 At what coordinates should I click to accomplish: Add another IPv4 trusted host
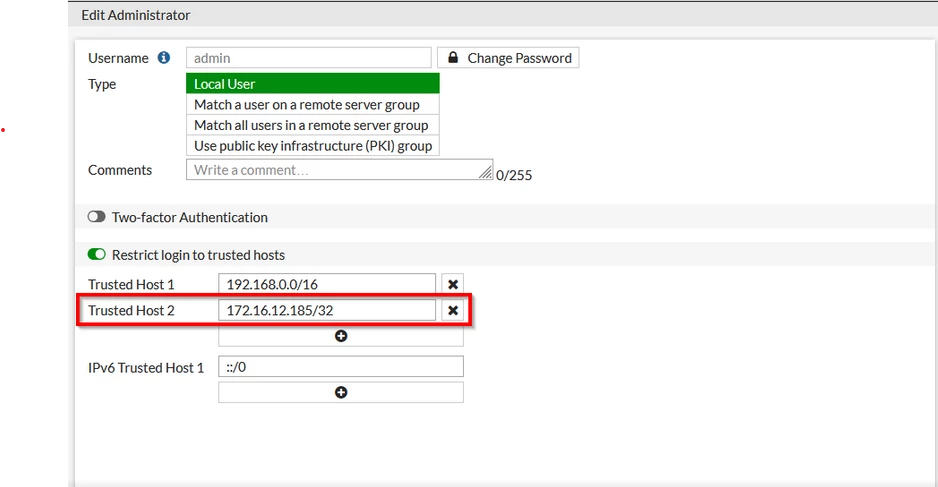(x=341, y=336)
